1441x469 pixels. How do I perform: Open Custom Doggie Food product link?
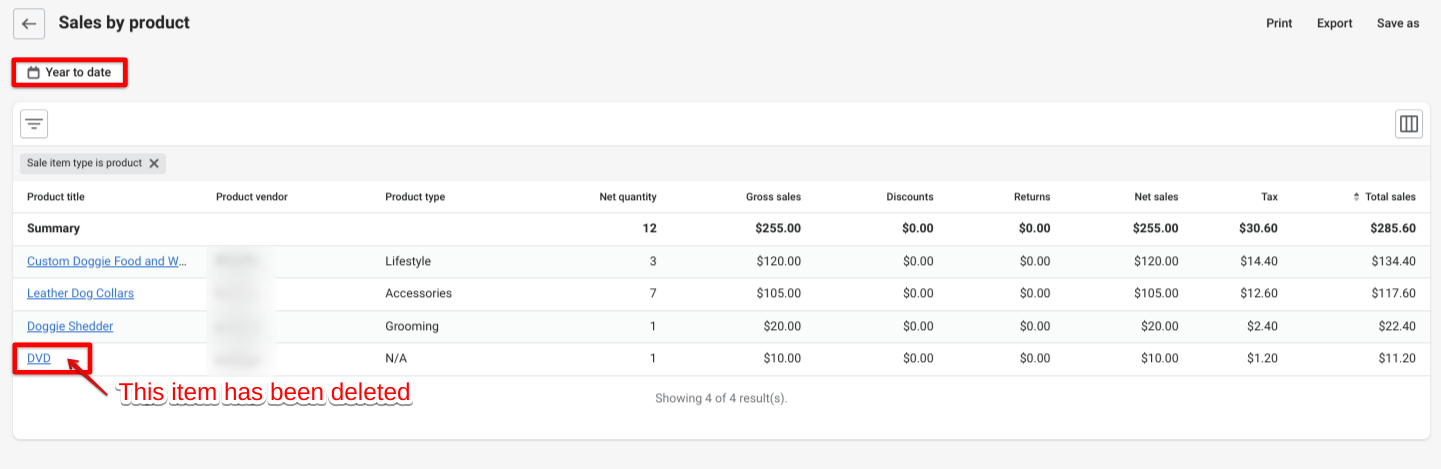coord(107,261)
